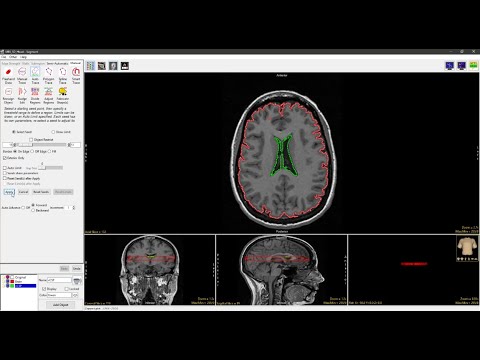Click first blue monitor icon at top right
The height and width of the screenshot is (360, 480).
click(450, 65)
